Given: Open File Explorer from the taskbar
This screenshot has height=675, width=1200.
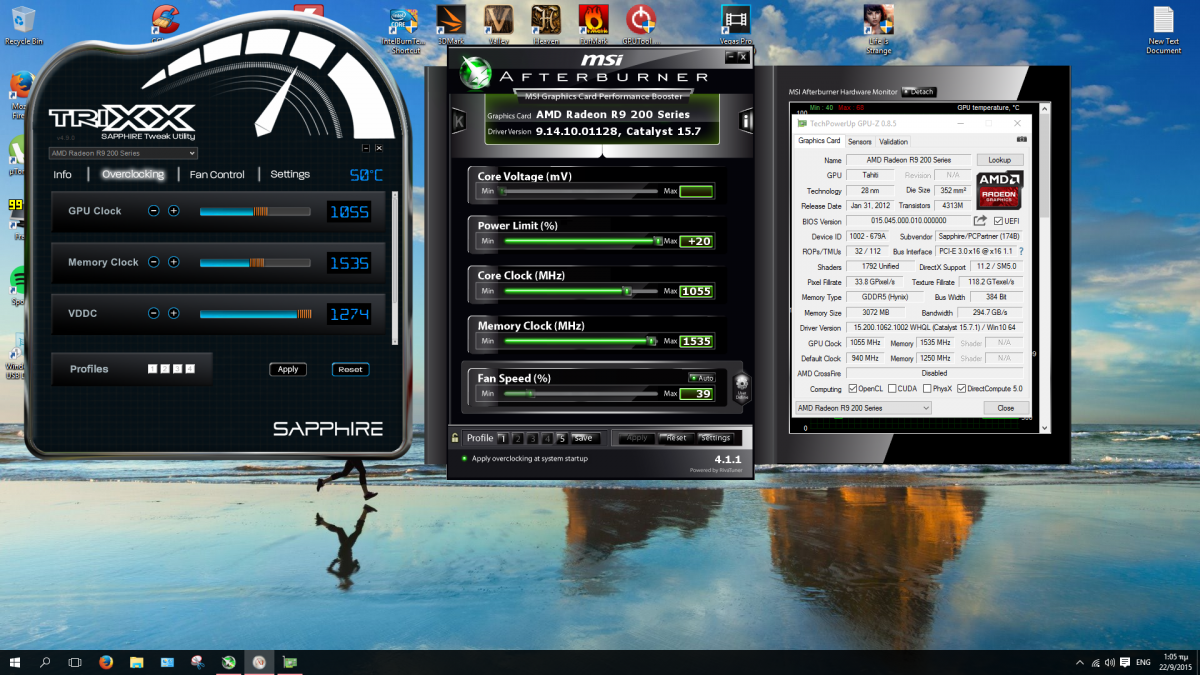Looking at the screenshot, I should pyautogui.click(x=136, y=662).
